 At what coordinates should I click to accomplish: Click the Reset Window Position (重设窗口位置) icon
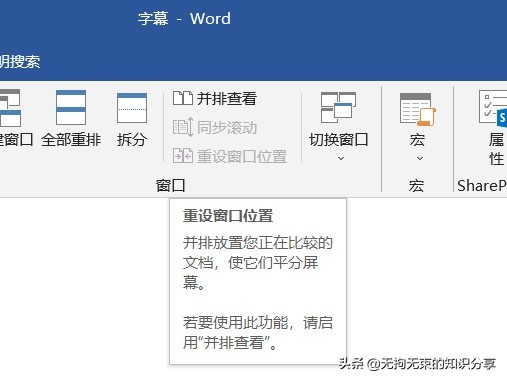pyautogui.click(x=183, y=156)
